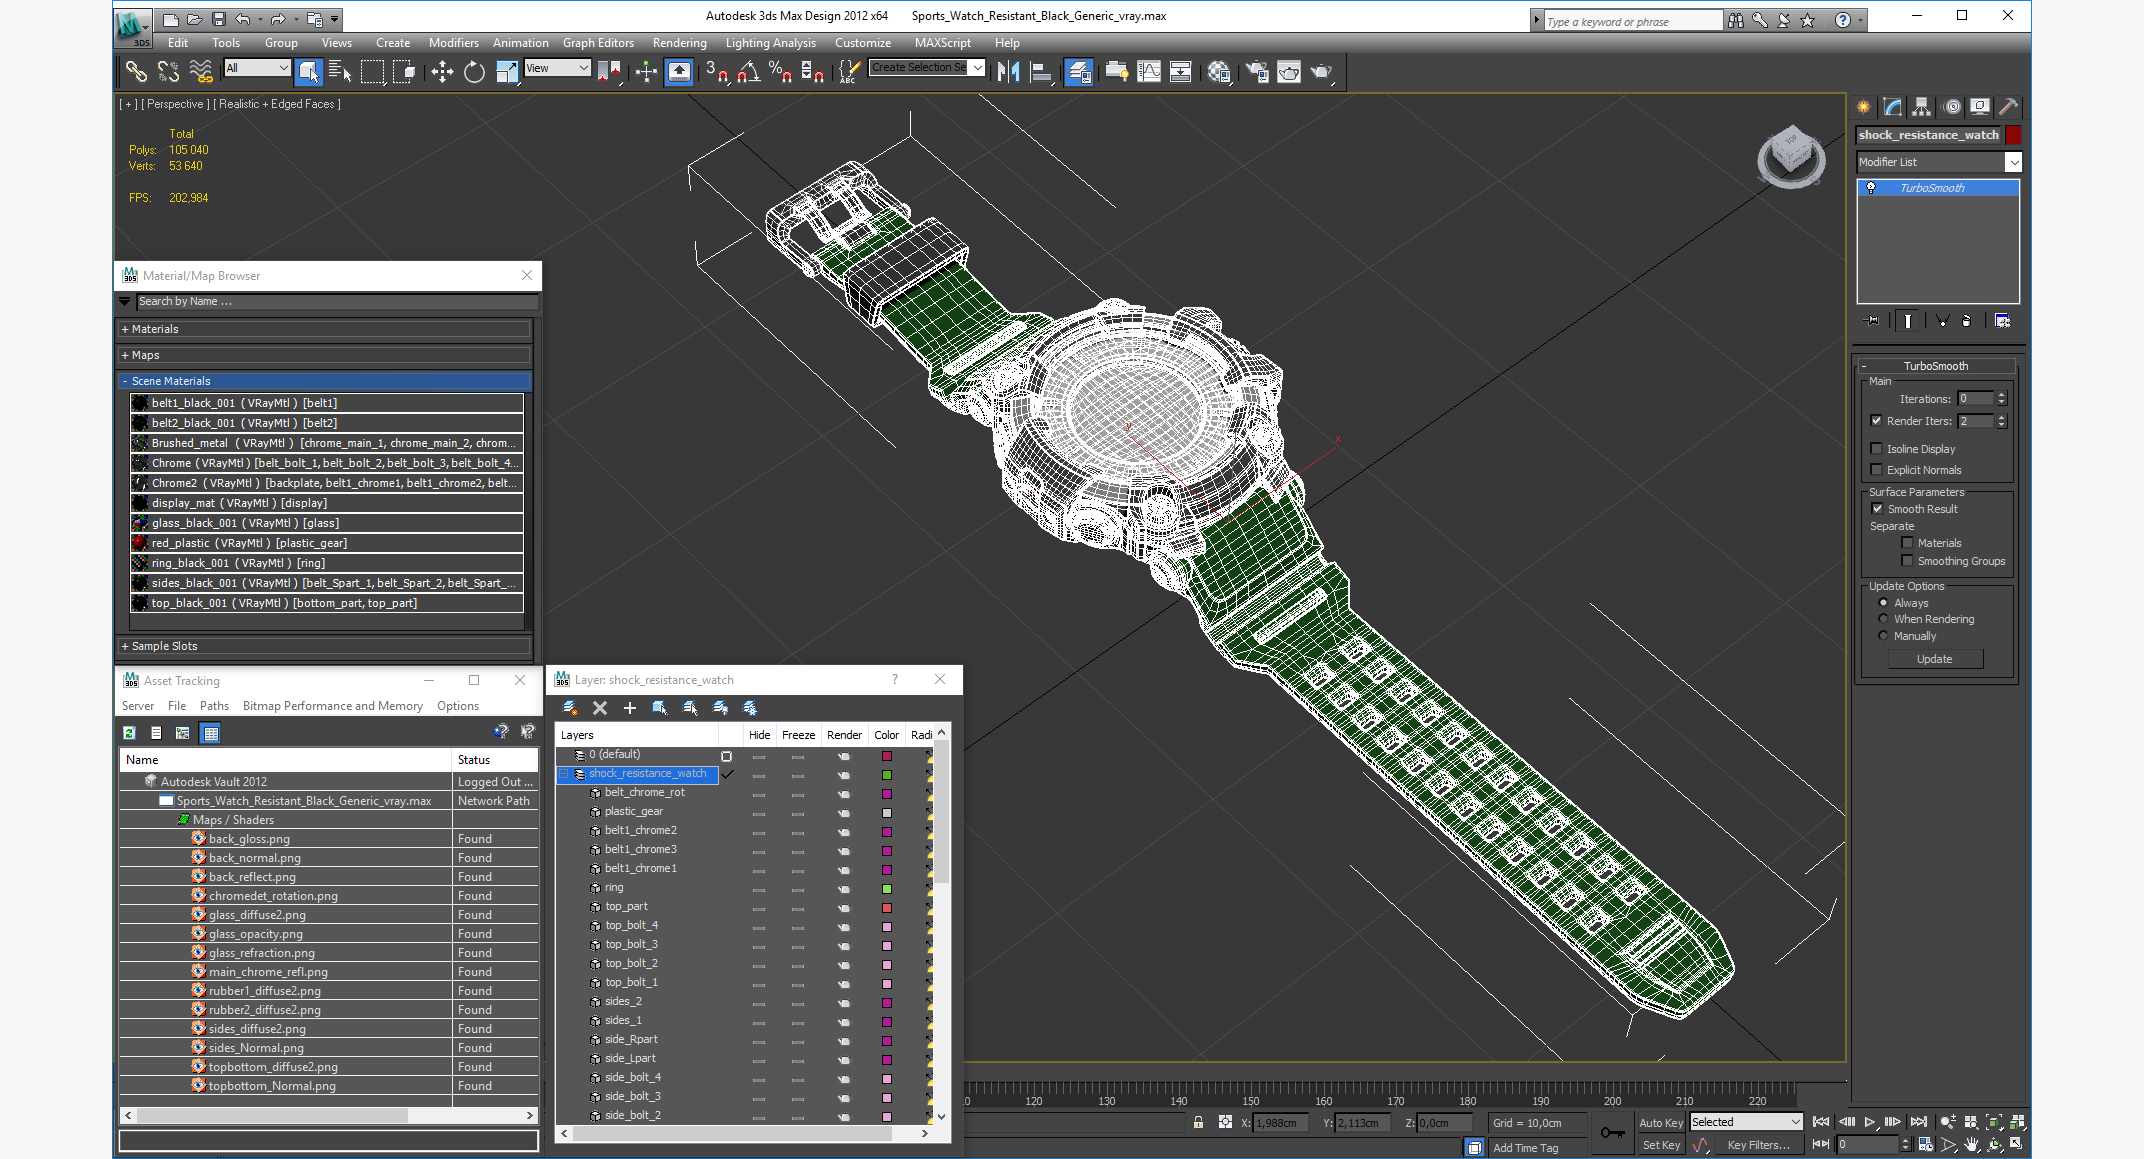This screenshot has height=1159, width=2144.
Task: Click the Play Animation button
Action: click(x=1869, y=1122)
